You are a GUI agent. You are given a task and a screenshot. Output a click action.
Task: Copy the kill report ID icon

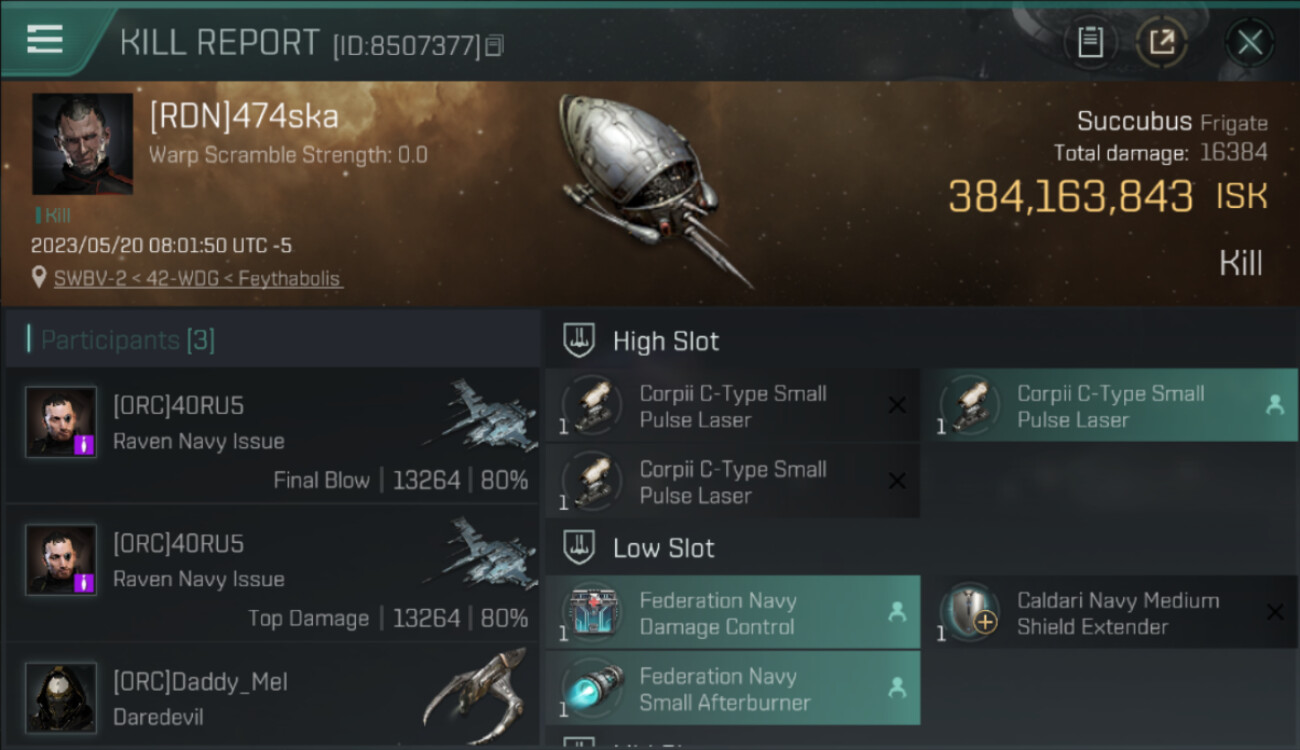click(x=494, y=46)
